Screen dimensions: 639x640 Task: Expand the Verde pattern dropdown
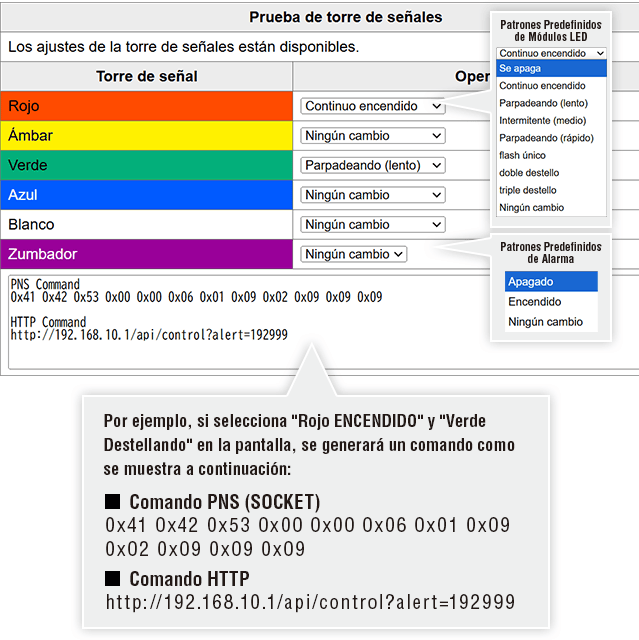tap(372, 165)
